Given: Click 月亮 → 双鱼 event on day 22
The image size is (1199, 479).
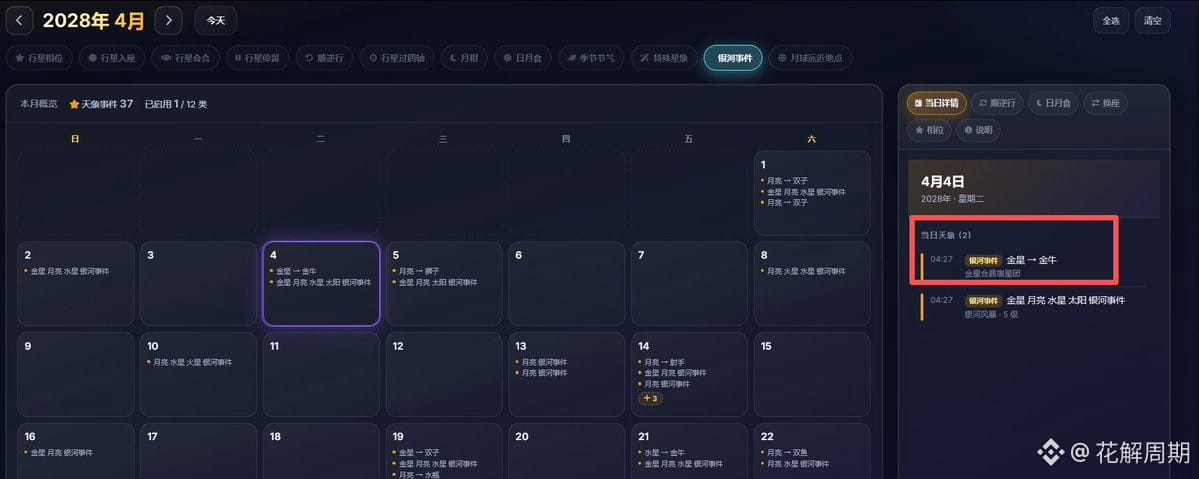Looking at the screenshot, I should (x=785, y=452).
